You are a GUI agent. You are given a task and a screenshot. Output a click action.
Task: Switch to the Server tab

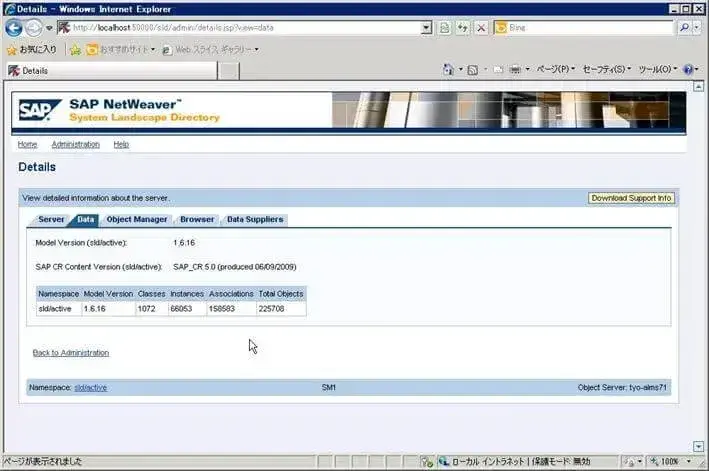[51, 219]
